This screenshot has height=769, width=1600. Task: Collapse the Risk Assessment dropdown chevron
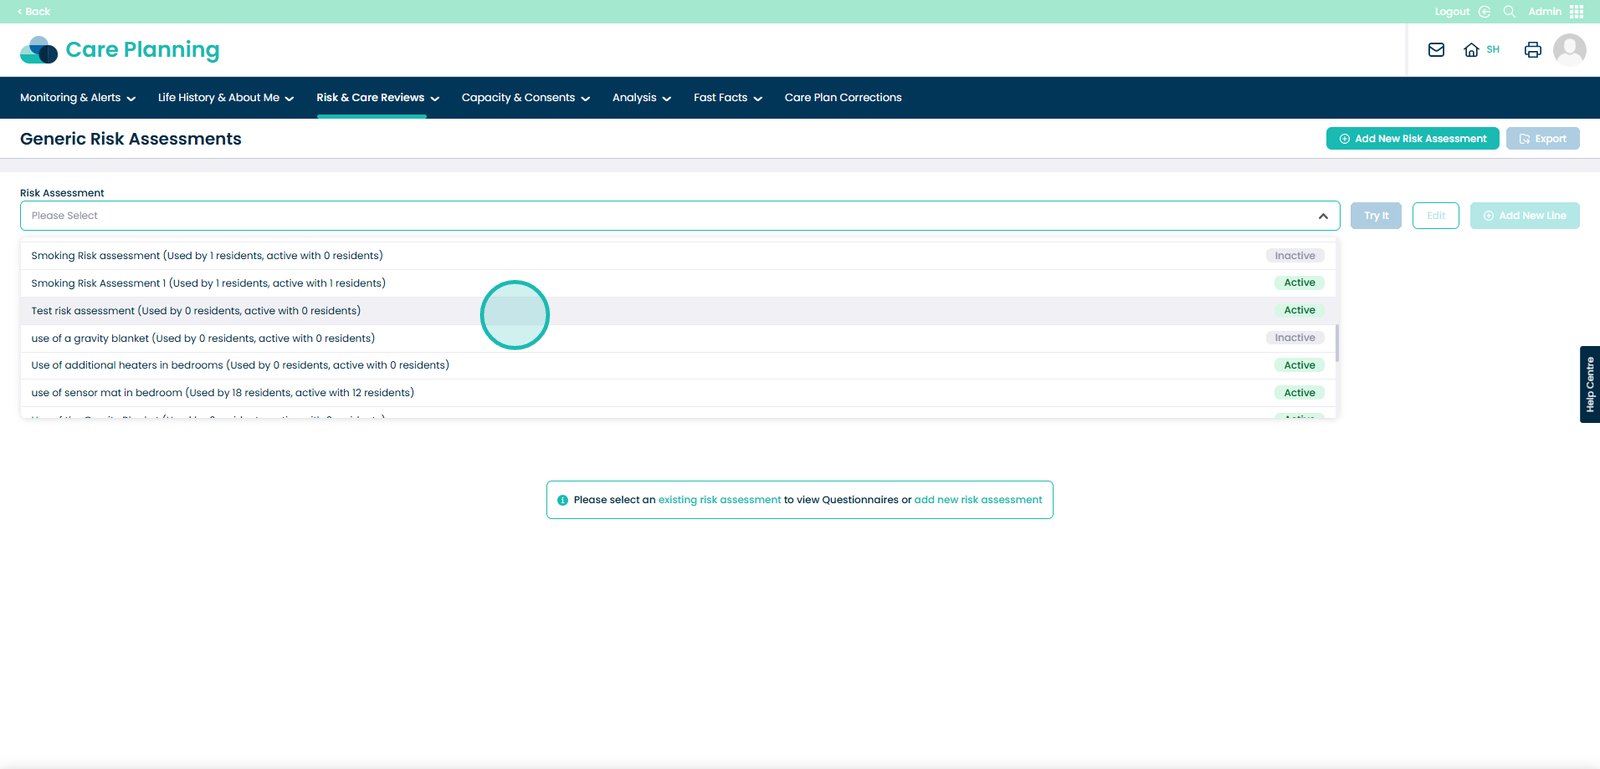click(x=1322, y=216)
